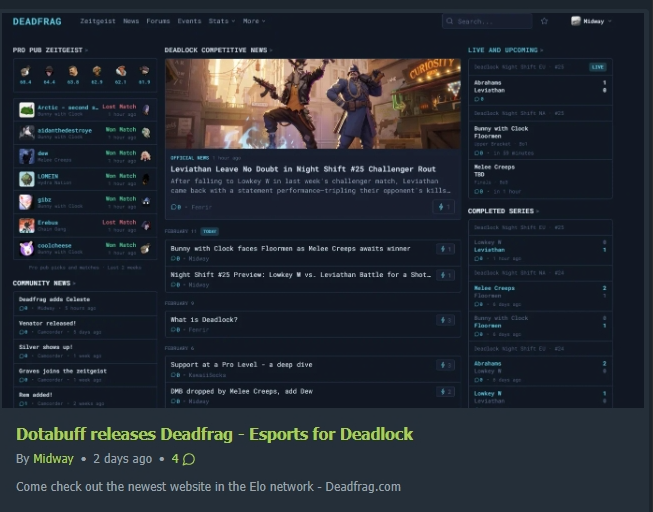653x512 pixels.
Task: Click the dew player avatar
Action: (27, 156)
